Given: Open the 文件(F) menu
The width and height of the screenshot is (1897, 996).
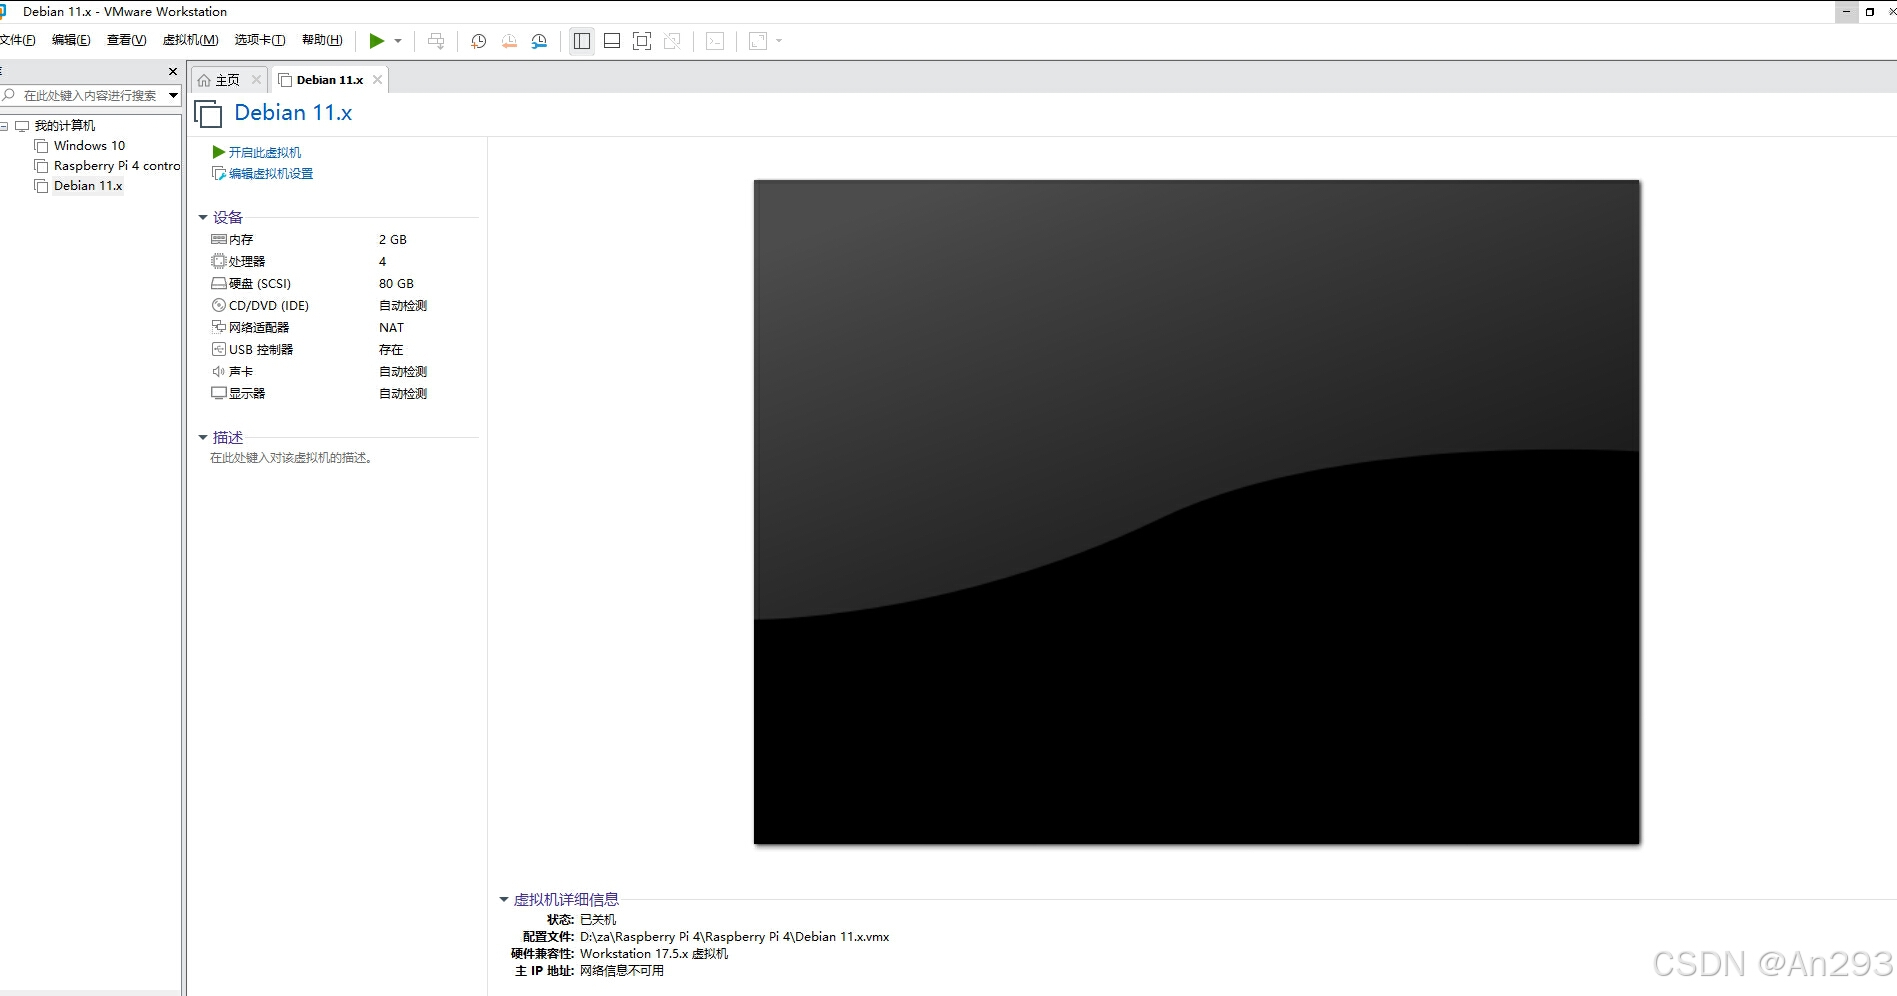Looking at the screenshot, I should 17,40.
